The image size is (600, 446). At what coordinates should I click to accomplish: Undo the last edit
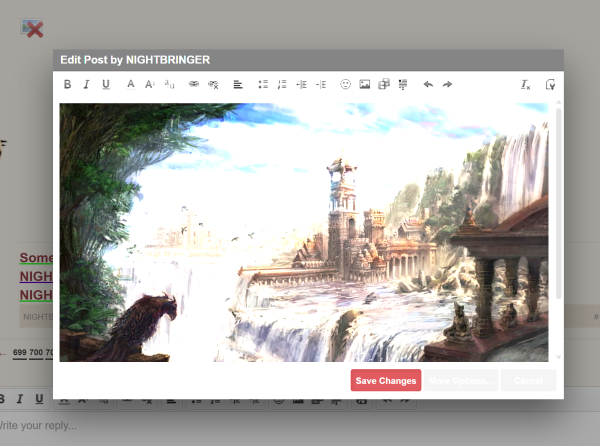click(428, 85)
